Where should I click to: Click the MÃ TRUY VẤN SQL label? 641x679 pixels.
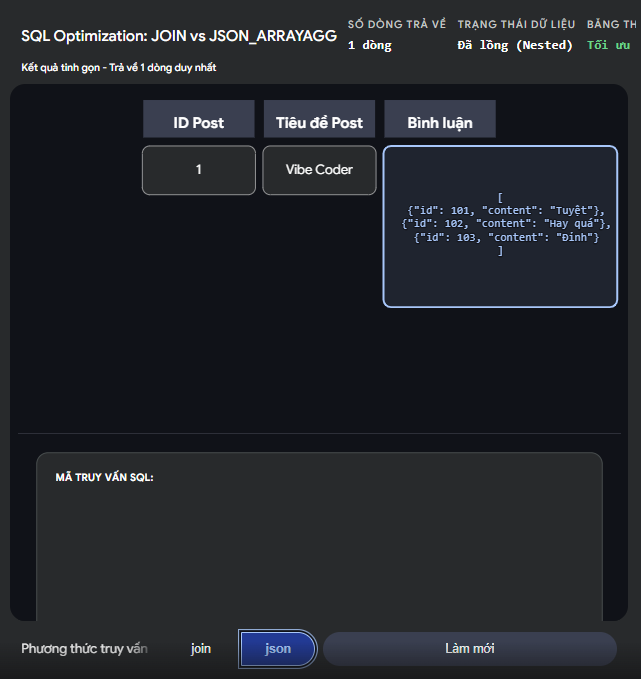(x=104, y=477)
